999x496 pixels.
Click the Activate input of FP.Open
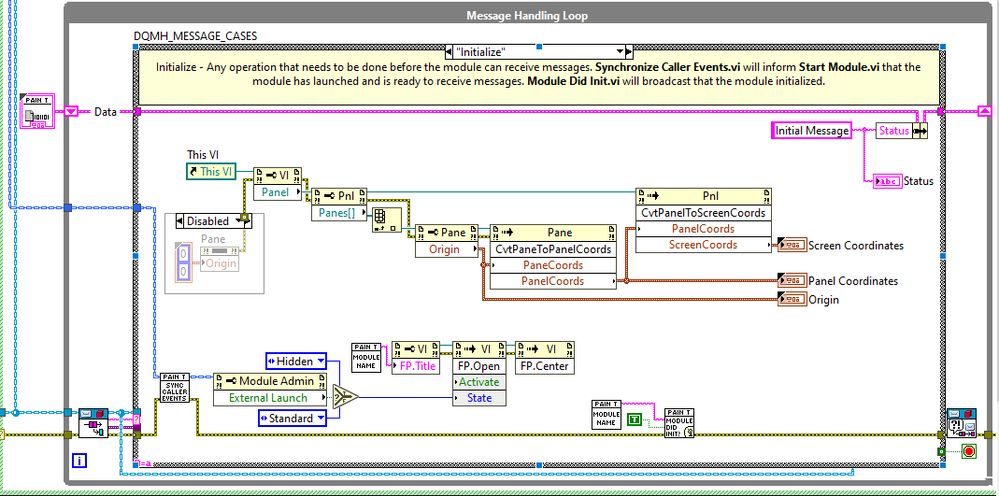tap(479, 382)
